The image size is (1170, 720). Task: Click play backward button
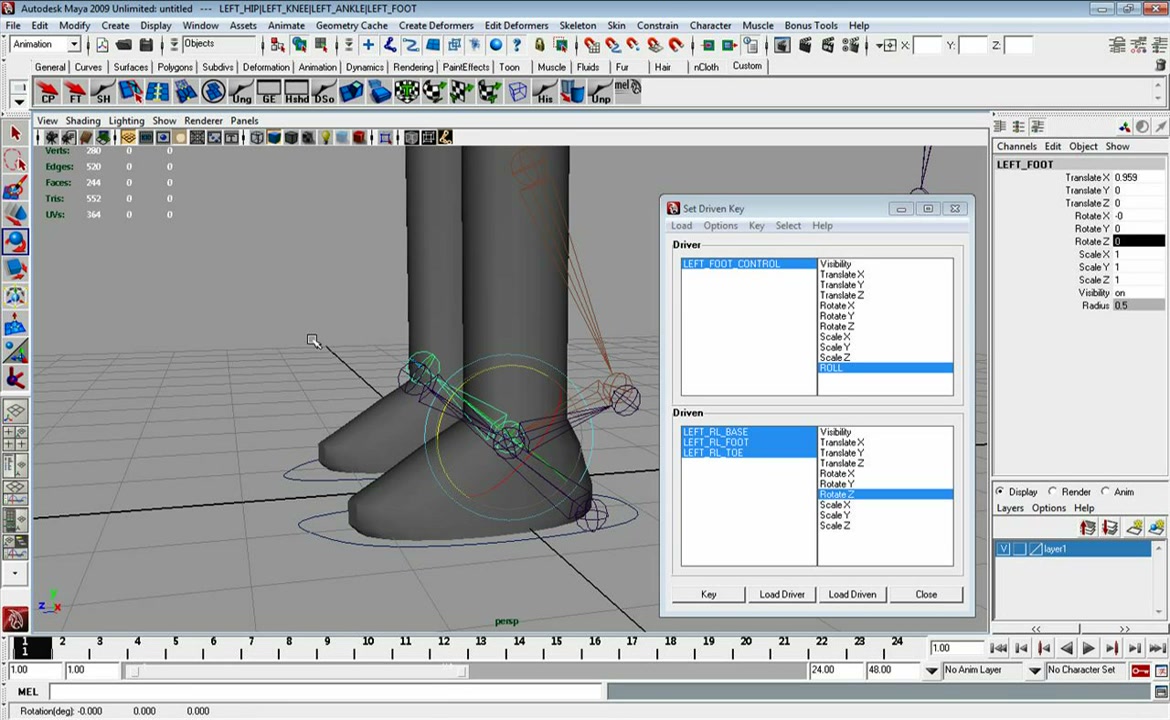[1066, 648]
